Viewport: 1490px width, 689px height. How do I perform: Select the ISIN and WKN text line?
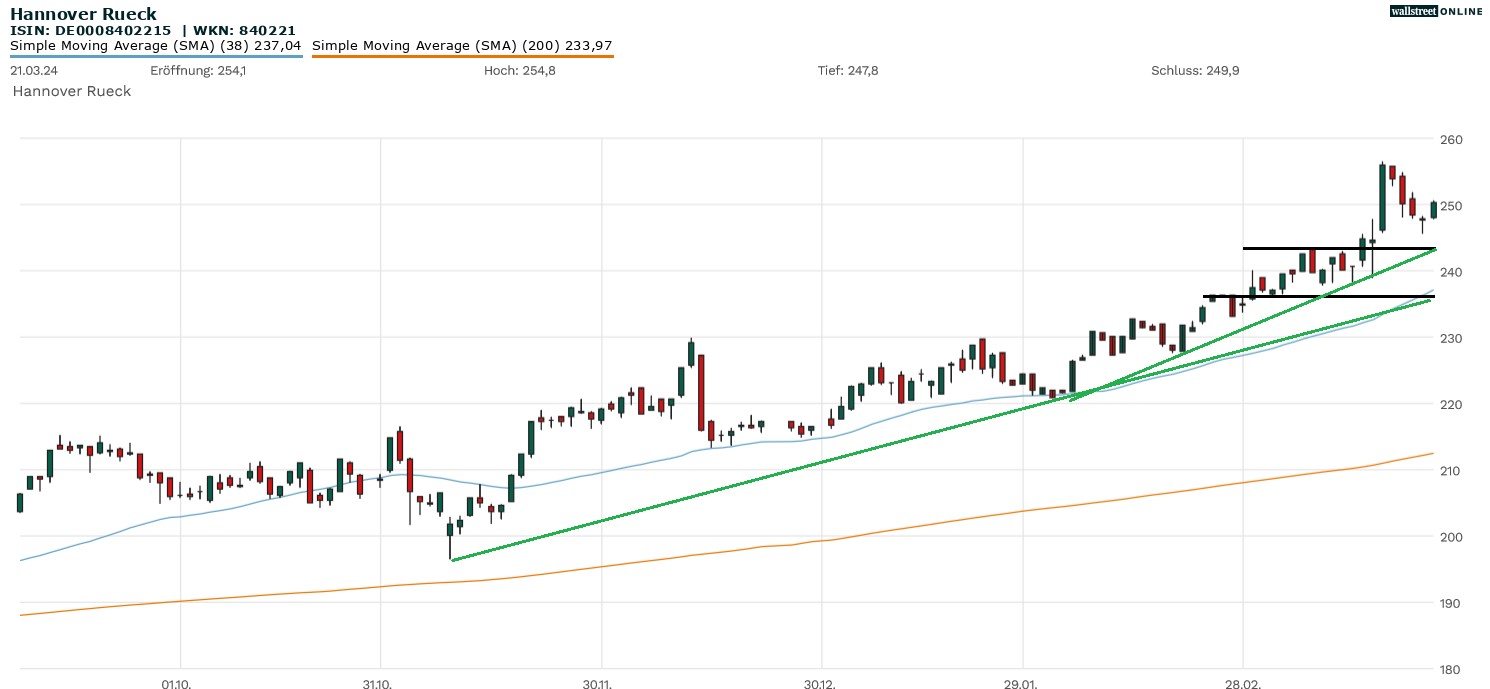152,31
